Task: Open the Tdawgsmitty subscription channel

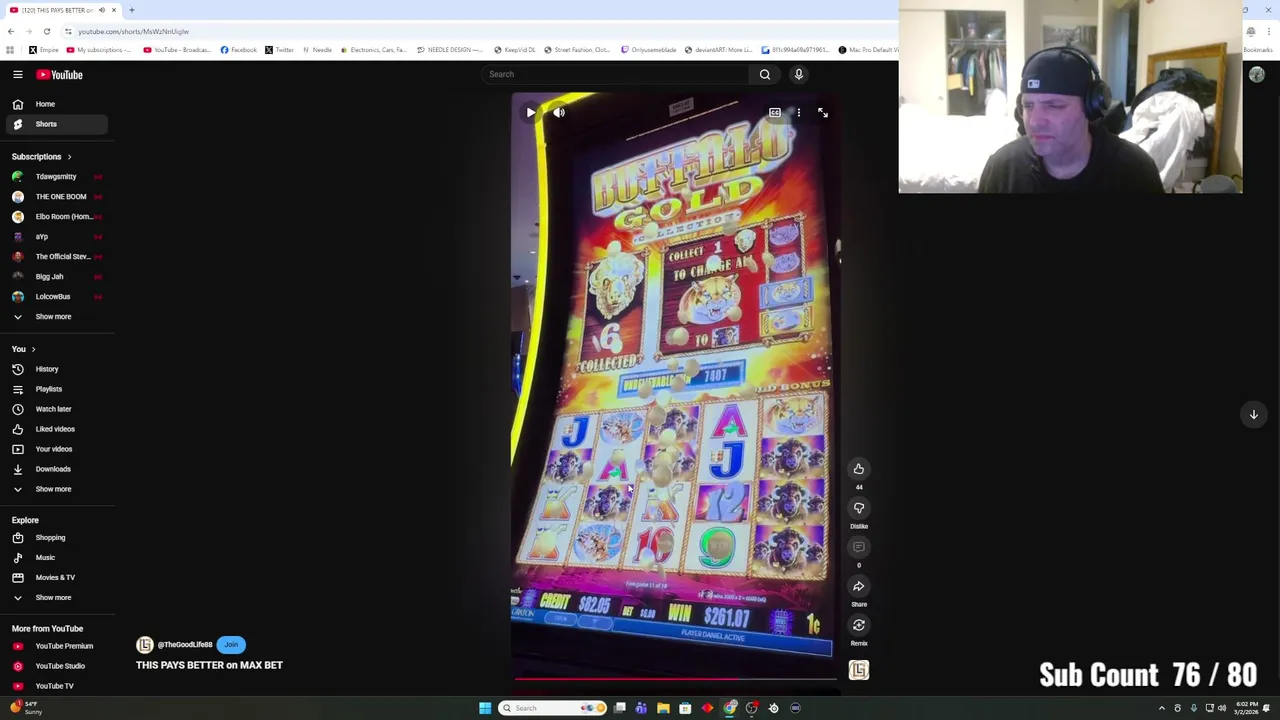Action: click(55, 177)
